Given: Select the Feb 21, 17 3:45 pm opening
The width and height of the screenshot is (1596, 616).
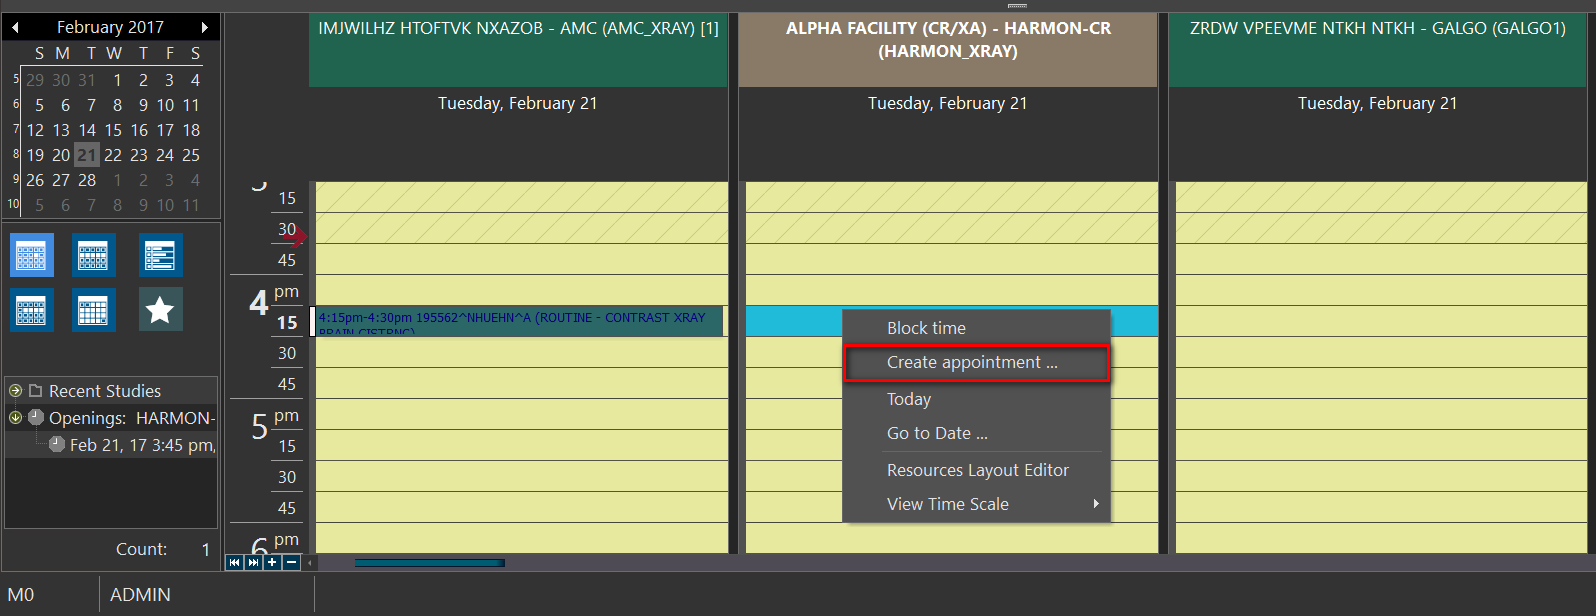Looking at the screenshot, I should tap(141, 445).
